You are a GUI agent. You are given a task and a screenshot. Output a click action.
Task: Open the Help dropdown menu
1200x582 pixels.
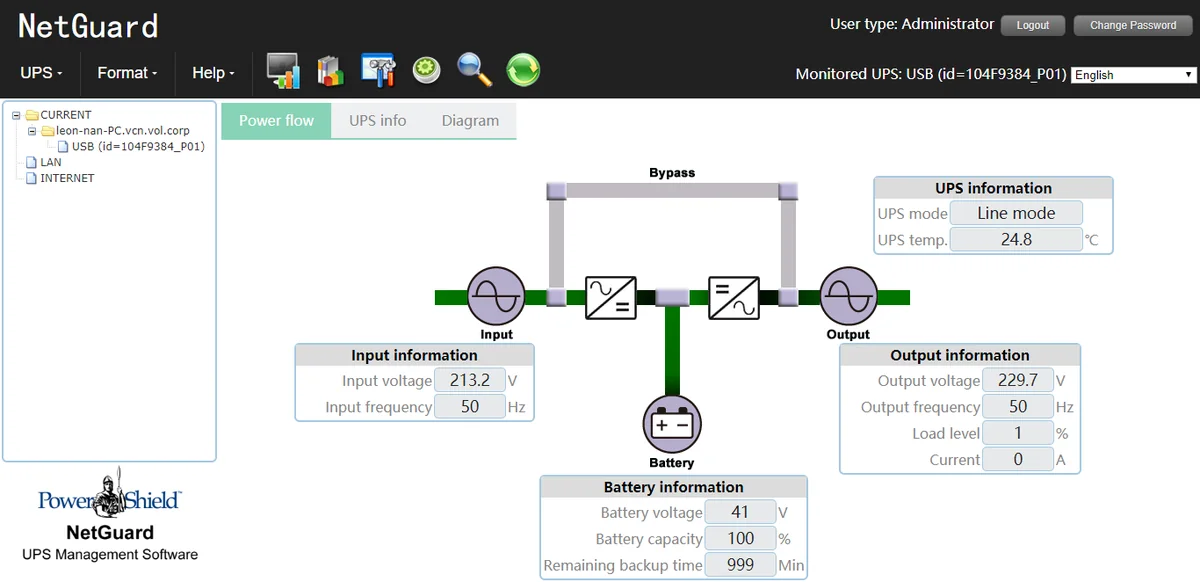pyautogui.click(x=213, y=73)
